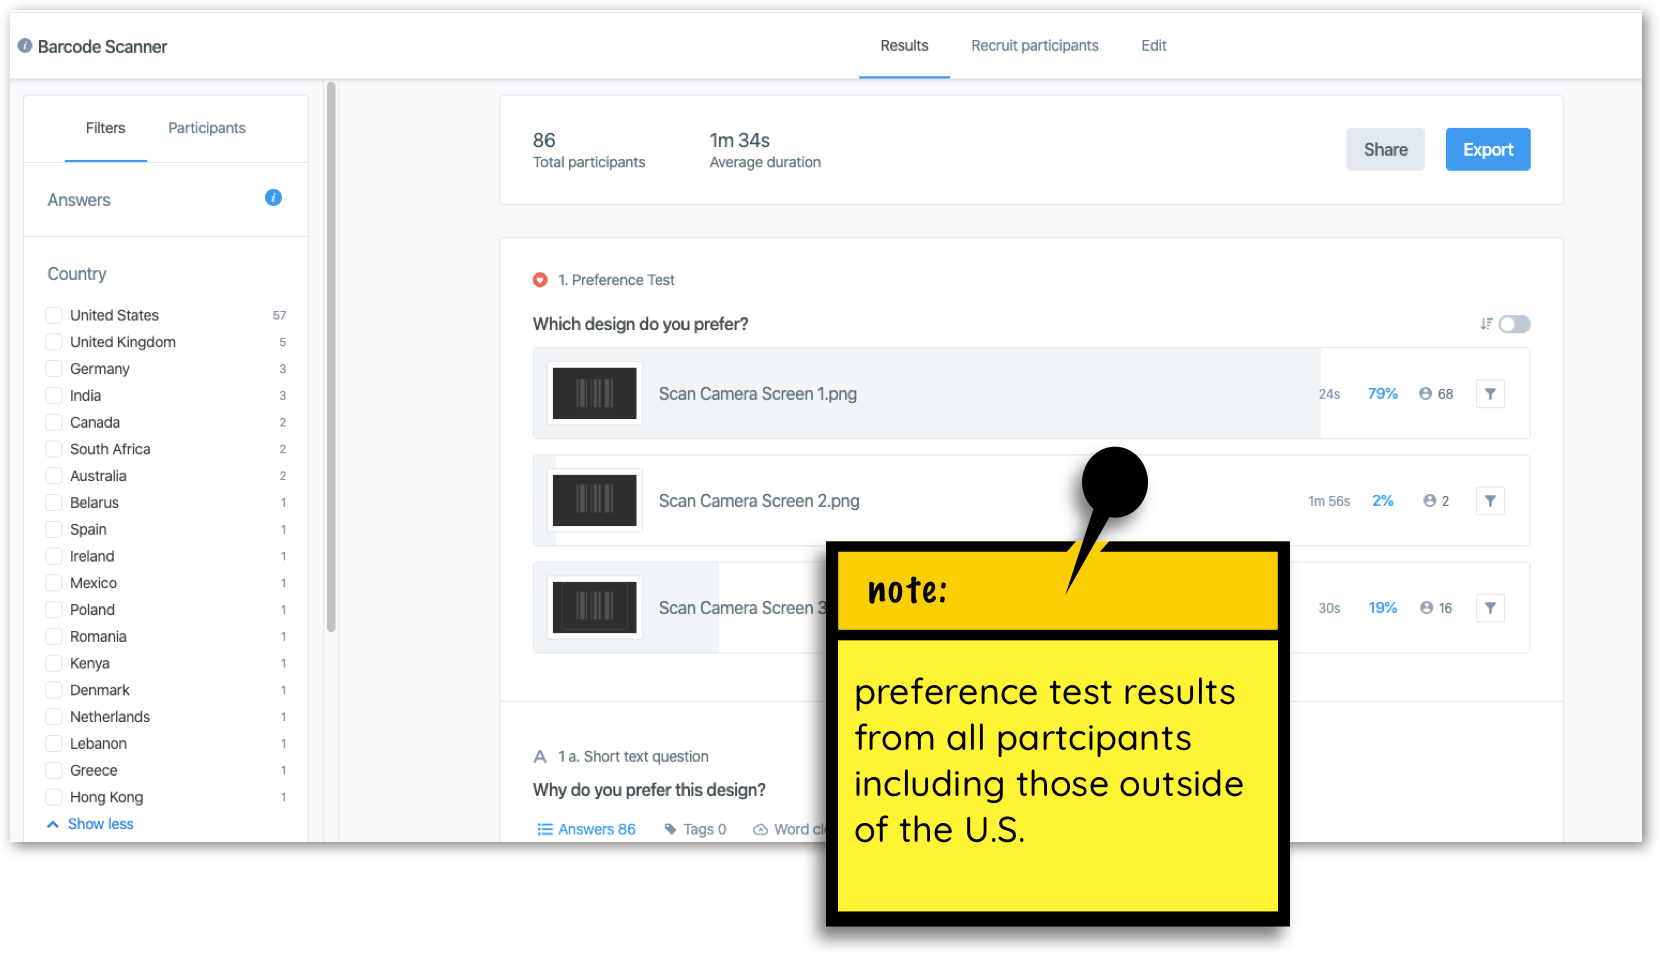Open the Edit tab
The height and width of the screenshot is (956, 1660).
pyautogui.click(x=1154, y=46)
